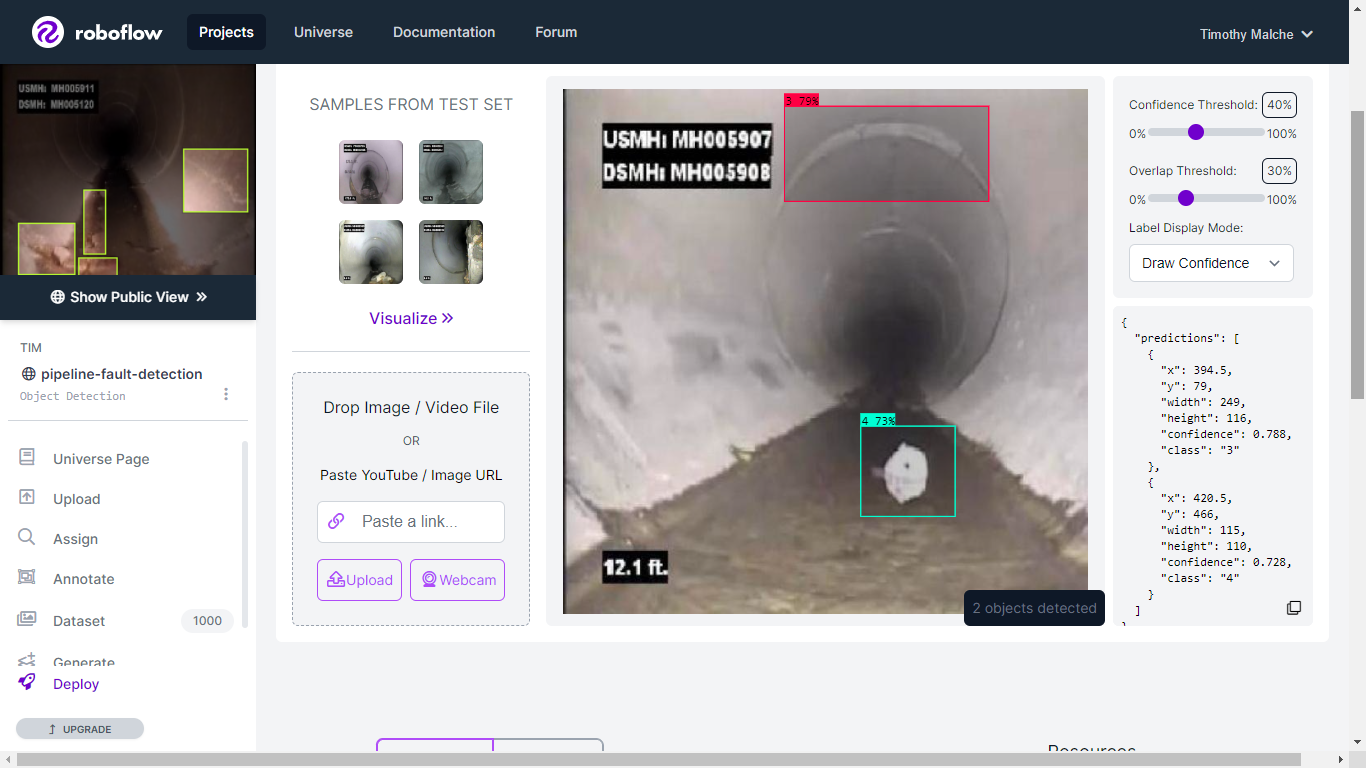Open the project three-dot options menu
1366x768 pixels.
point(226,394)
